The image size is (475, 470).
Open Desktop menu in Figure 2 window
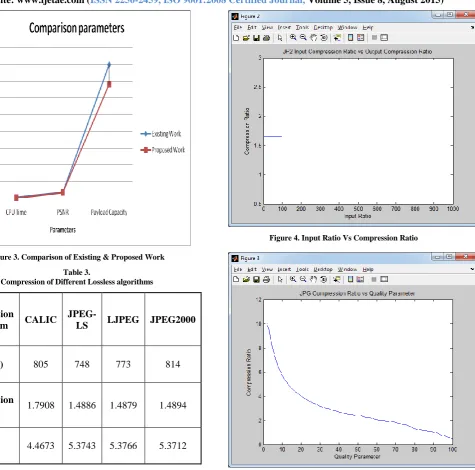pyautogui.click(x=323, y=27)
